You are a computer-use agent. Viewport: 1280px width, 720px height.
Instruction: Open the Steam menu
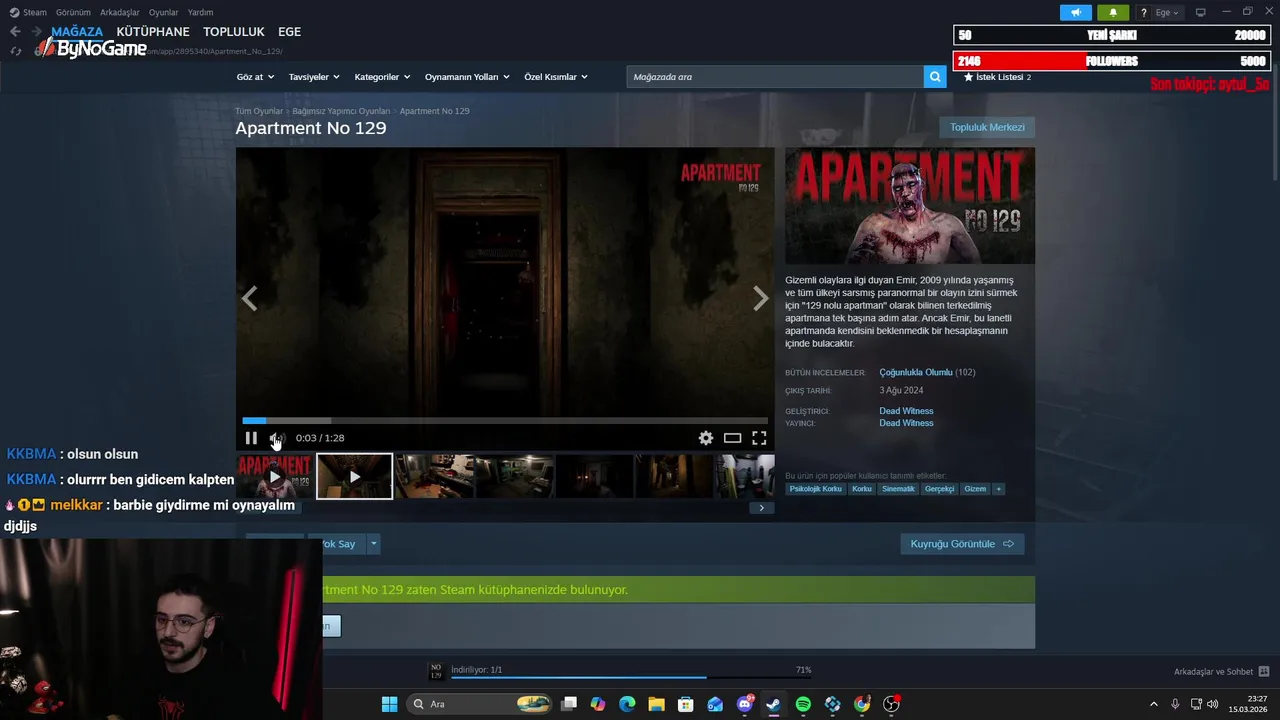coord(29,13)
